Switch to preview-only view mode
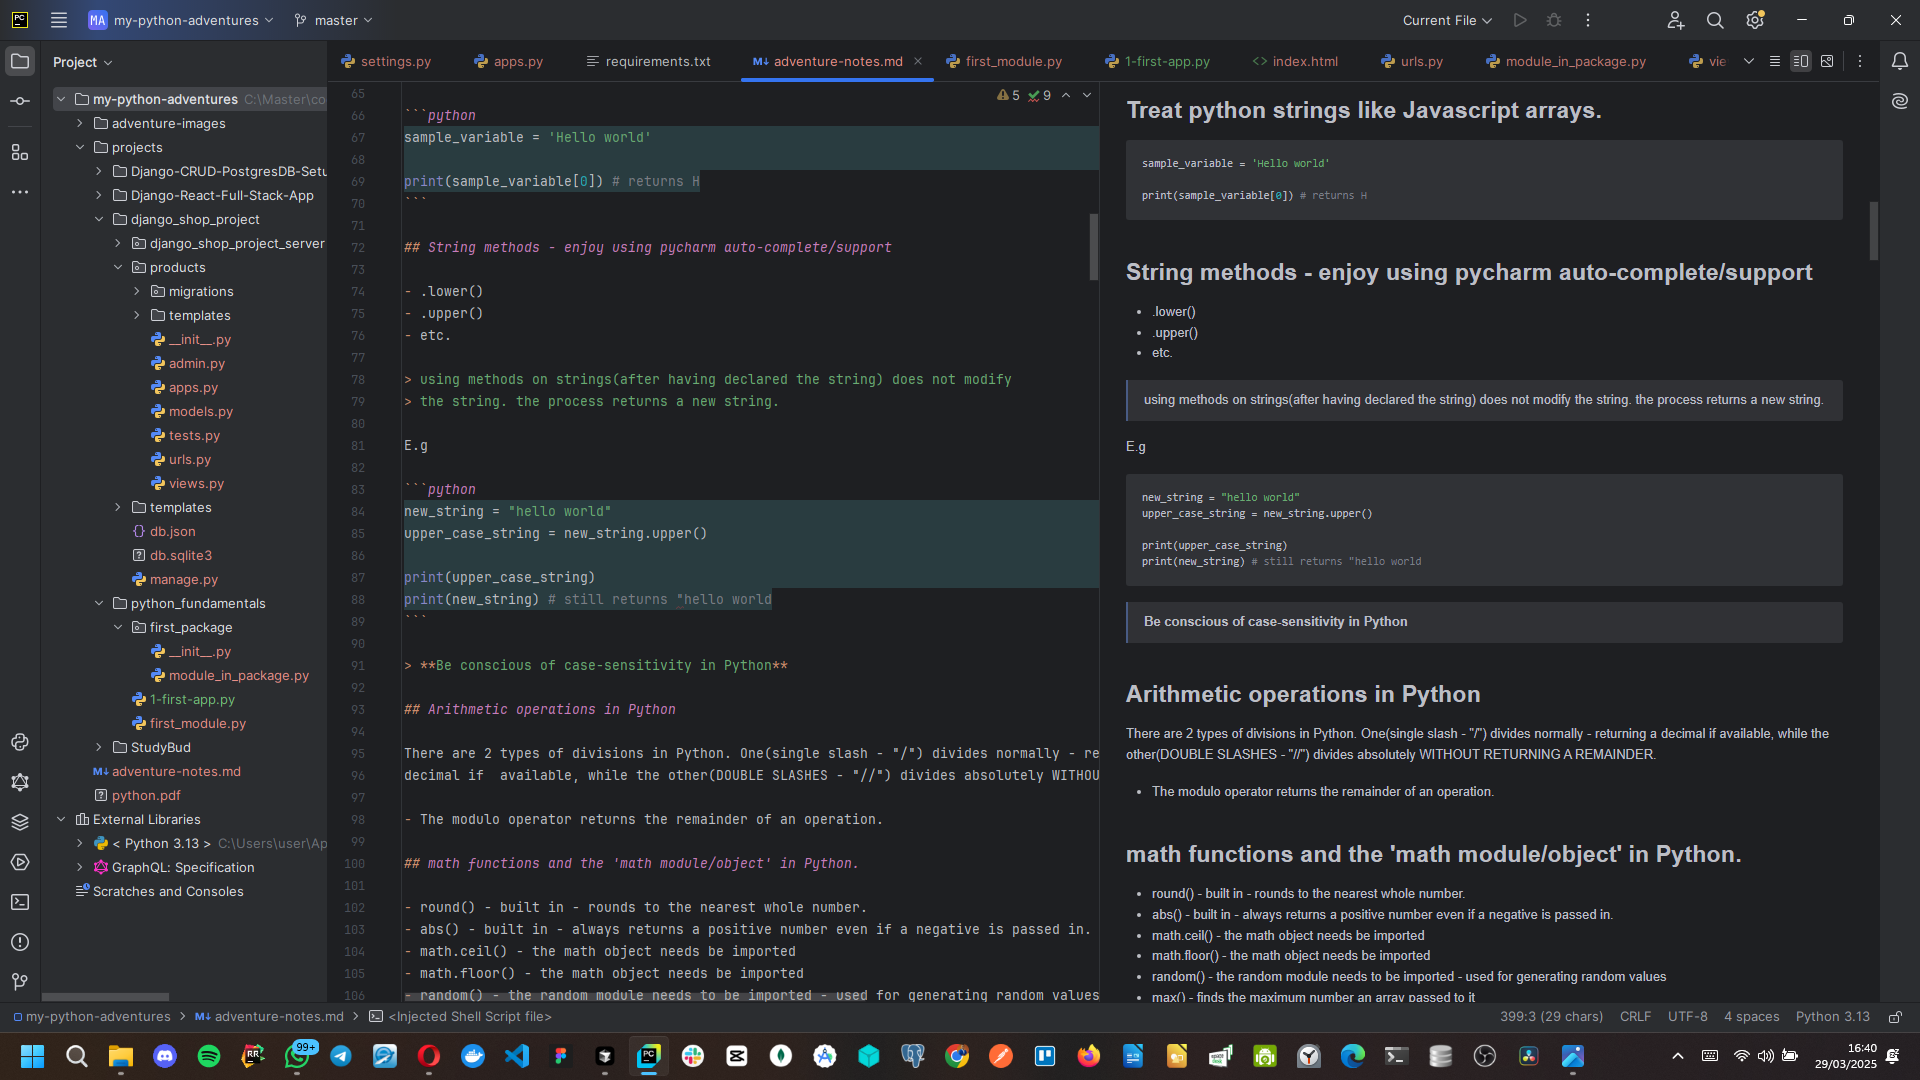The height and width of the screenshot is (1080, 1920). 1827,61
